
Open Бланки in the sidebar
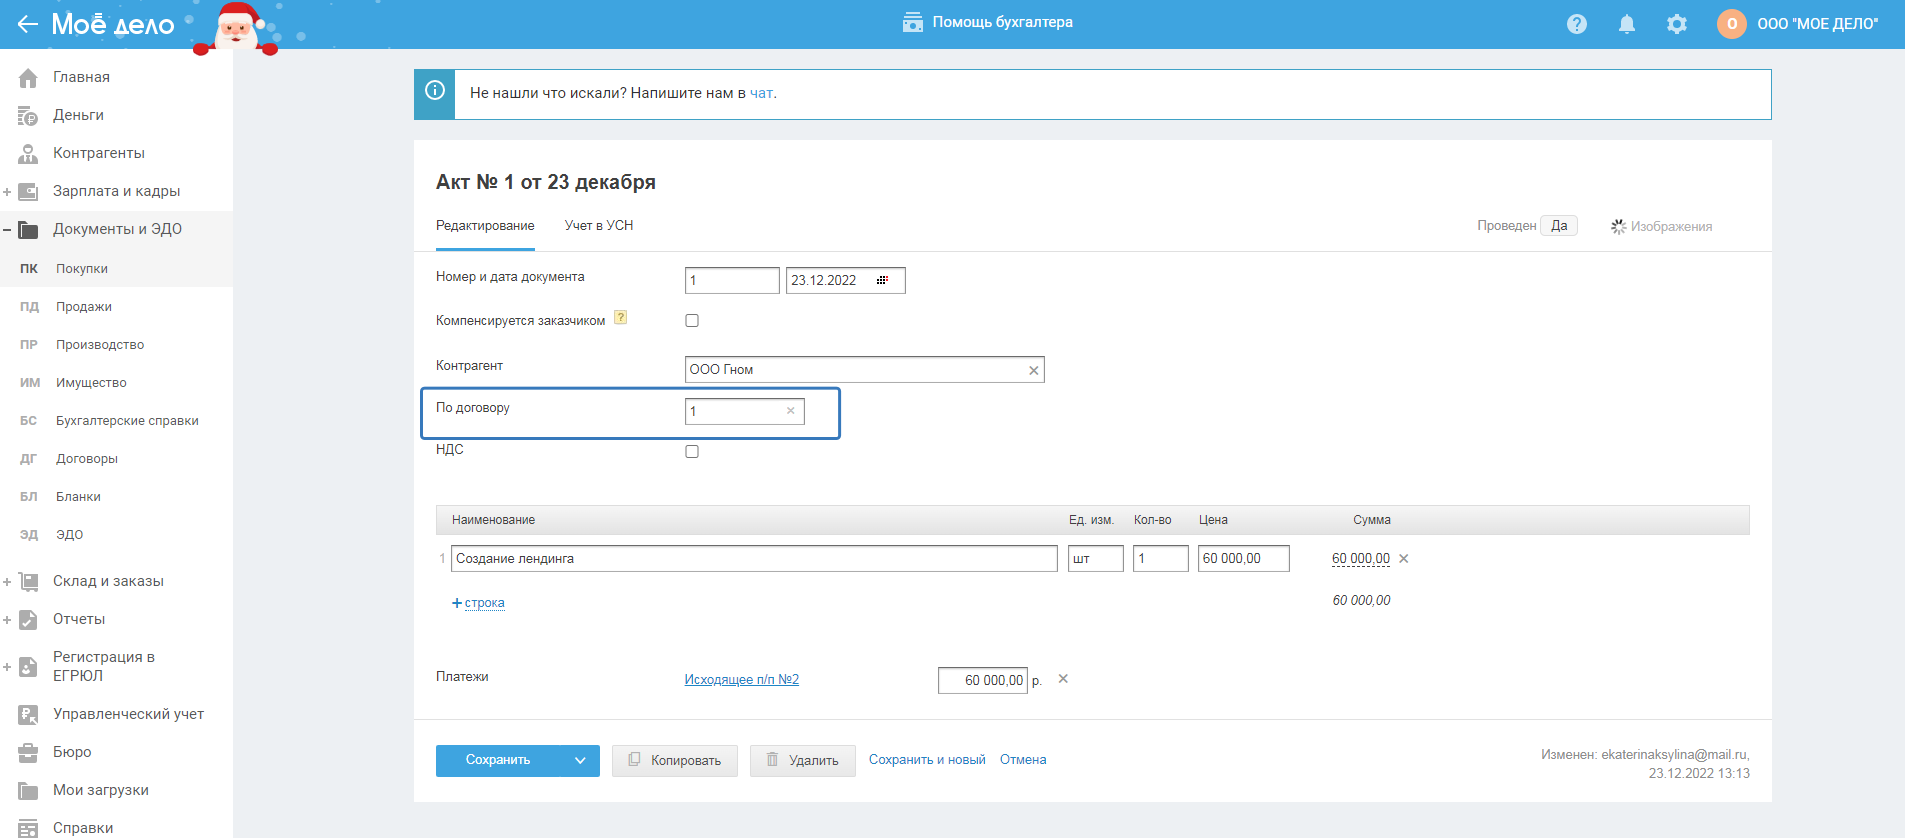[78, 497]
